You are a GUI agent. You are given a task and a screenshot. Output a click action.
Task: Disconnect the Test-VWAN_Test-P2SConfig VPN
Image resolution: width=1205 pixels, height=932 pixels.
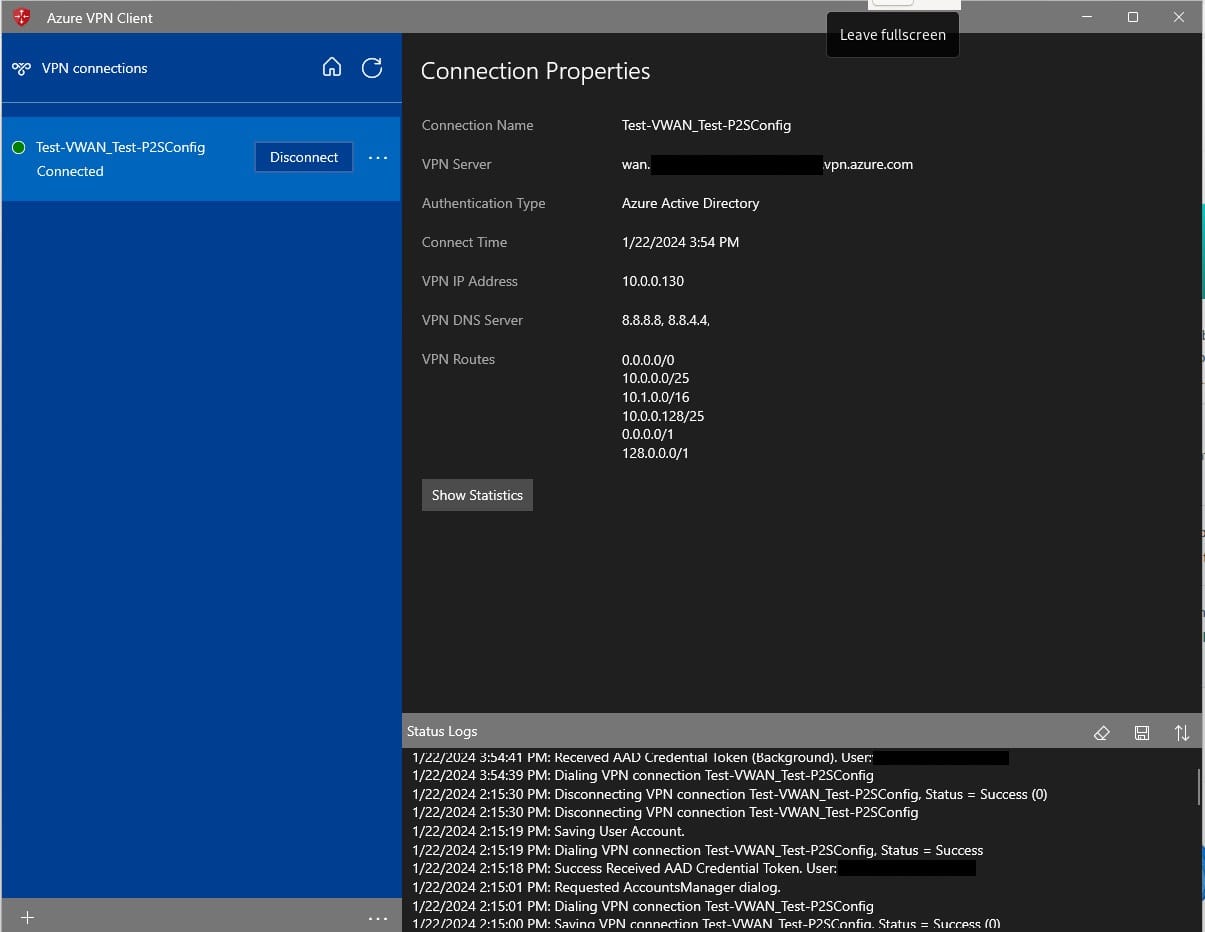(304, 157)
